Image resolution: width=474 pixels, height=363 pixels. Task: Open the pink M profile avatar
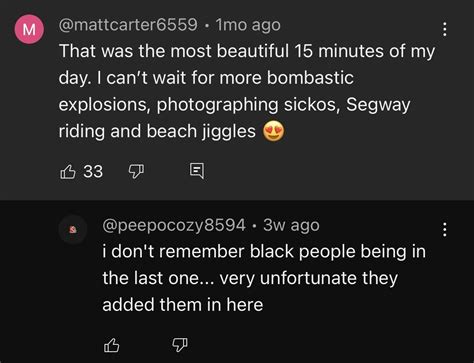point(29,29)
